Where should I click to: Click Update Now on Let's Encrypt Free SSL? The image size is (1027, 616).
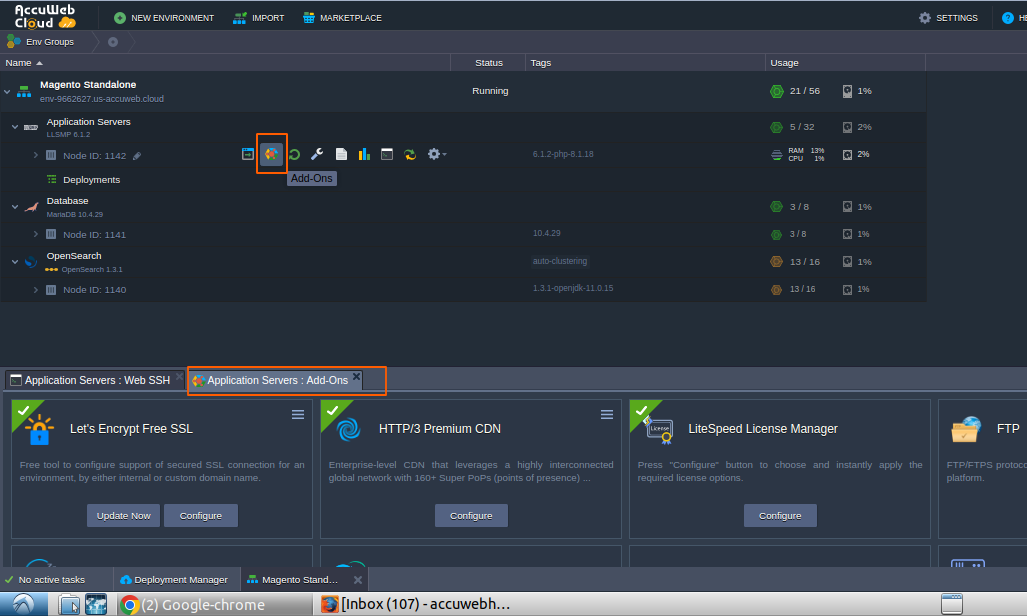[124, 515]
